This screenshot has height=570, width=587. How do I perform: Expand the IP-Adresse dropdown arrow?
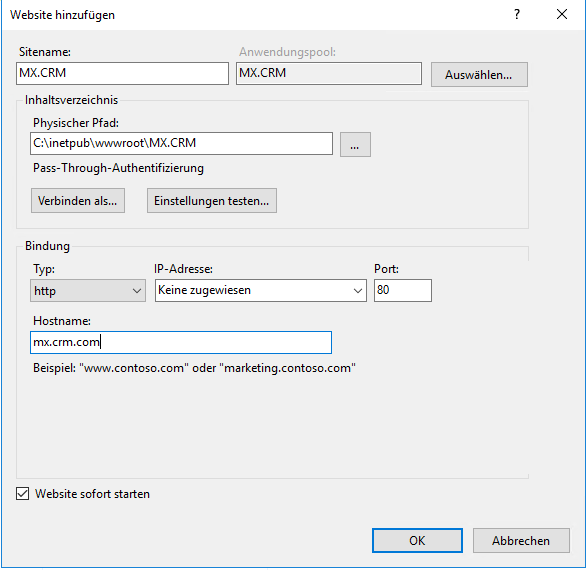(358, 290)
